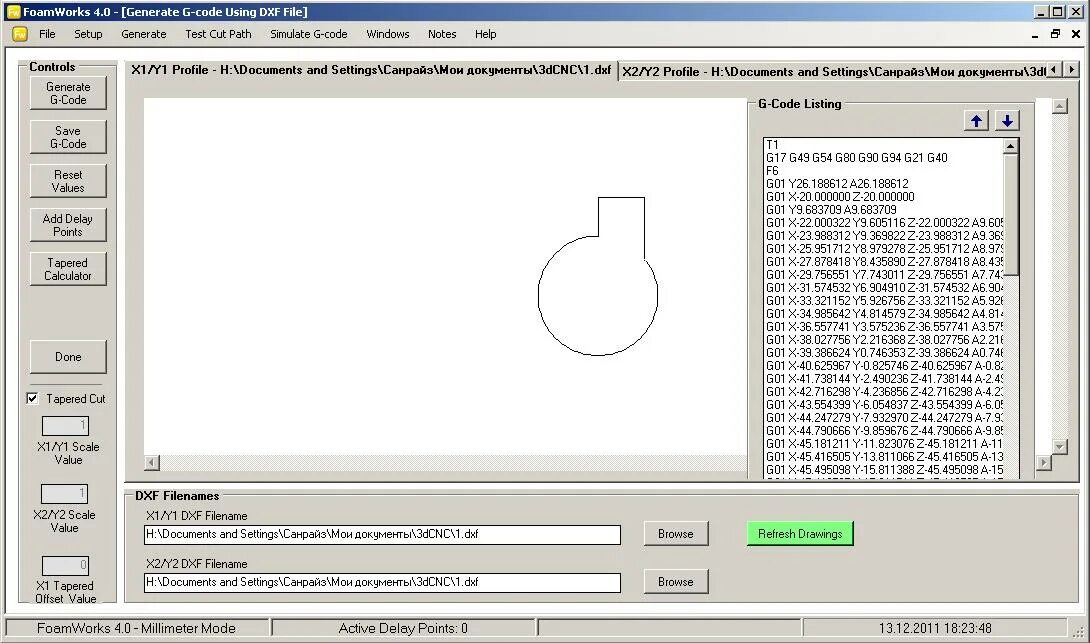Viewport: 1090px width, 643px height.
Task: Click the X1/Y1 Scale Value field
Action: [x=65, y=425]
